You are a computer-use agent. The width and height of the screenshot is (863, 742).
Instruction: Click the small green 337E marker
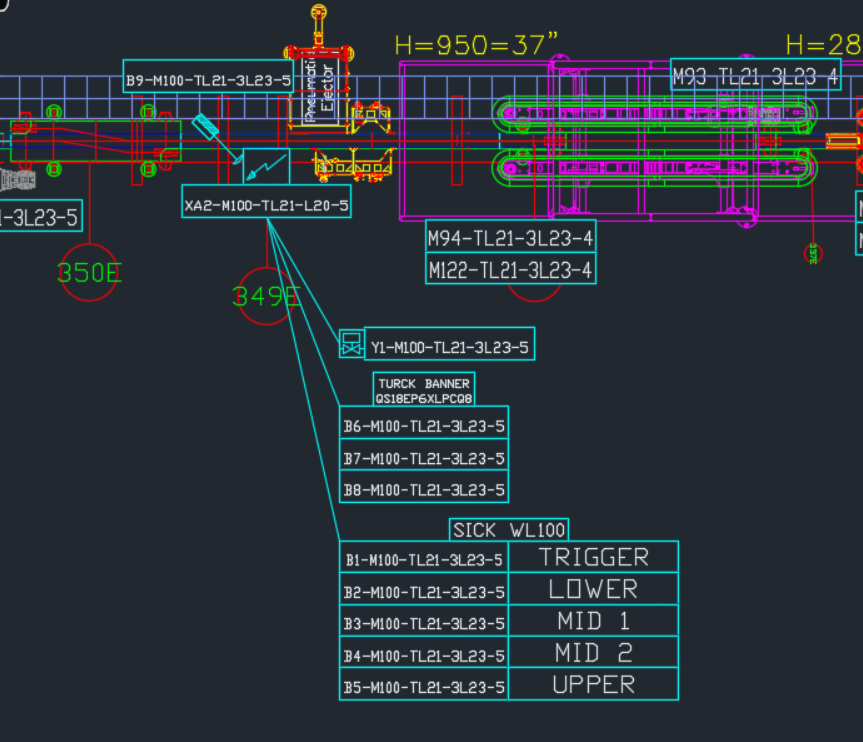click(813, 254)
